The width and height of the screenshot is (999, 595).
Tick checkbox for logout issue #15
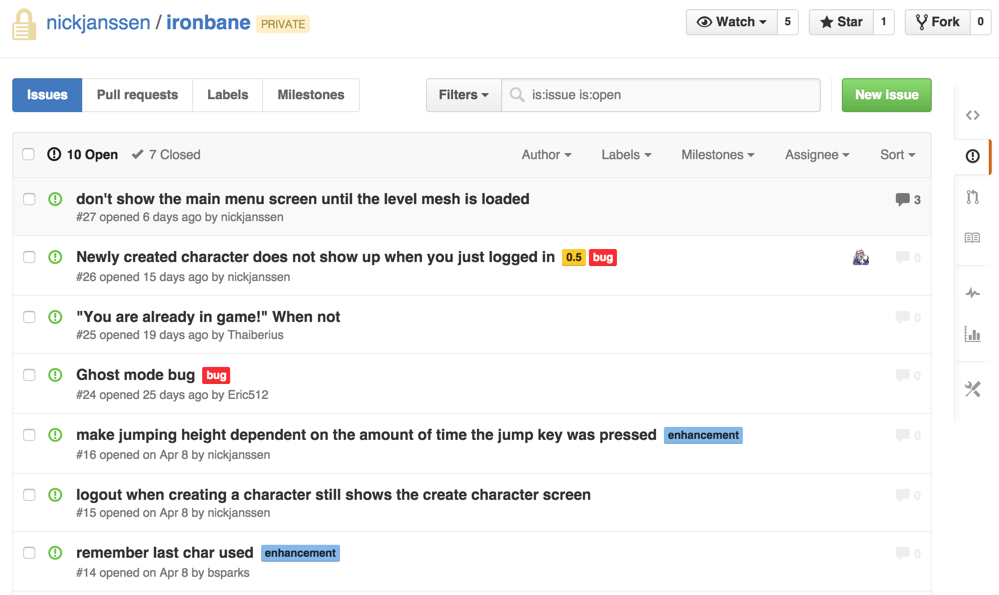click(29, 494)
